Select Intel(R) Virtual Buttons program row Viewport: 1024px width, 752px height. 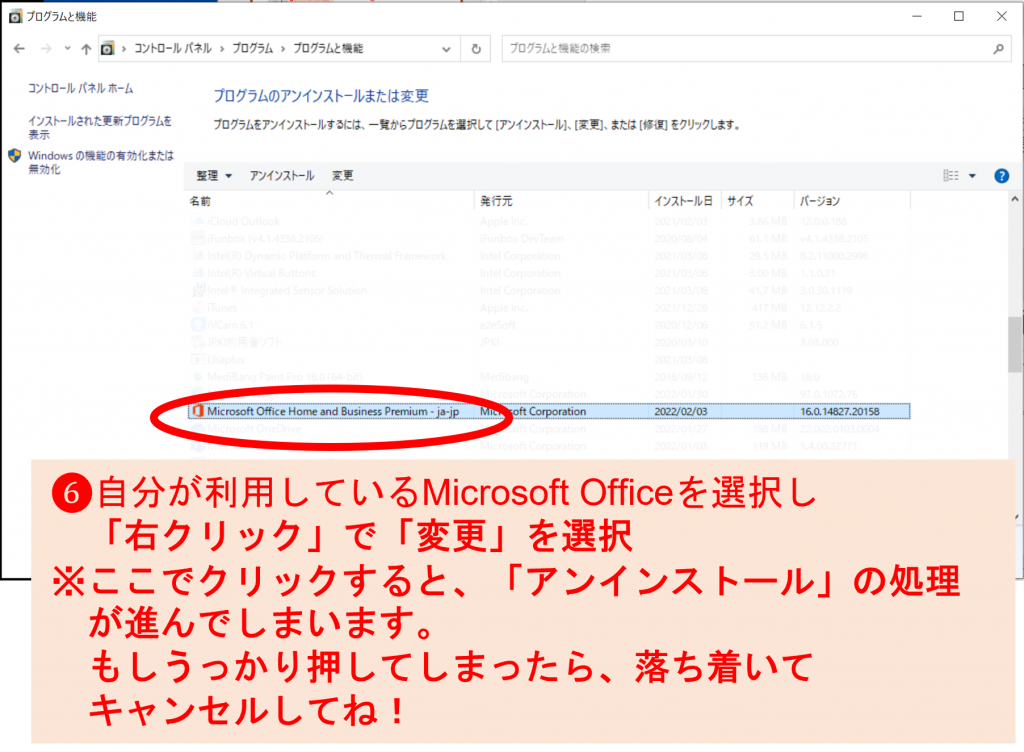click(549, 273)
